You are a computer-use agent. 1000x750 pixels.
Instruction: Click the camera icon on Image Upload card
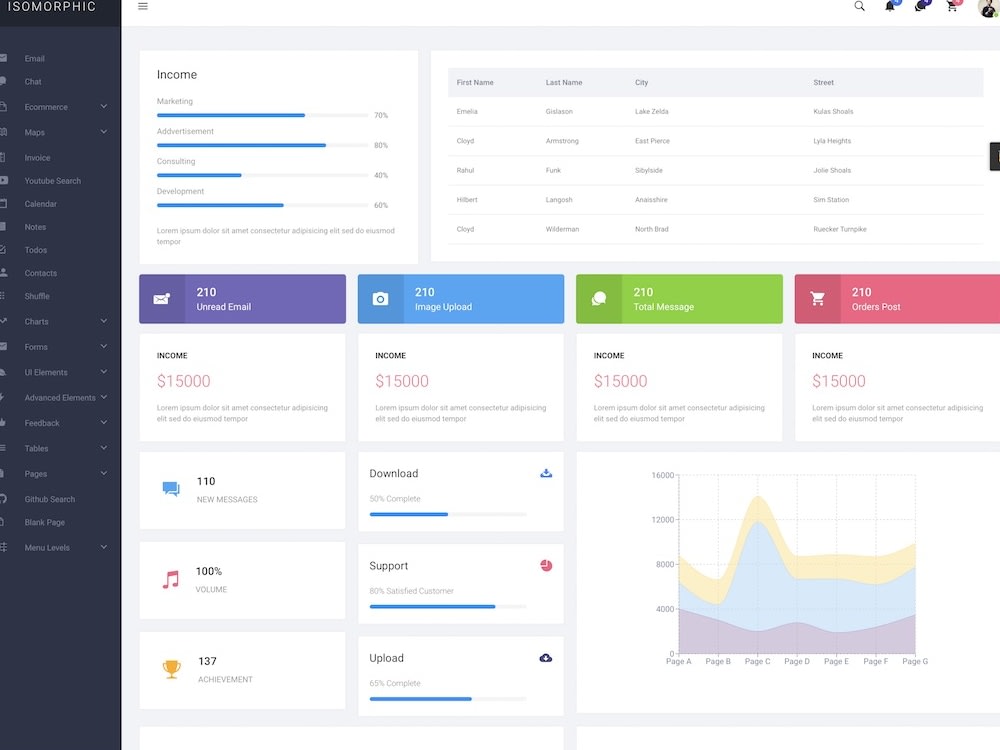click(381, 298)
